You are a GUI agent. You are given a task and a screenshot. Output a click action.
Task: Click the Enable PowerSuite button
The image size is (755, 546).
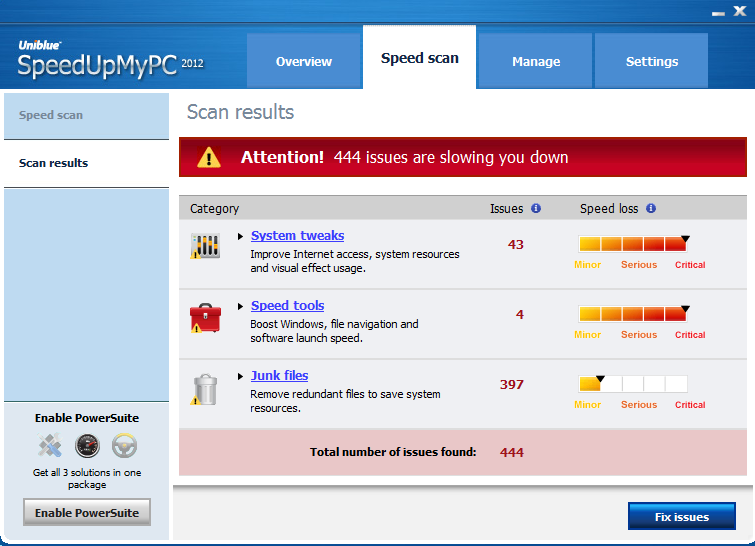click(87, 512)
